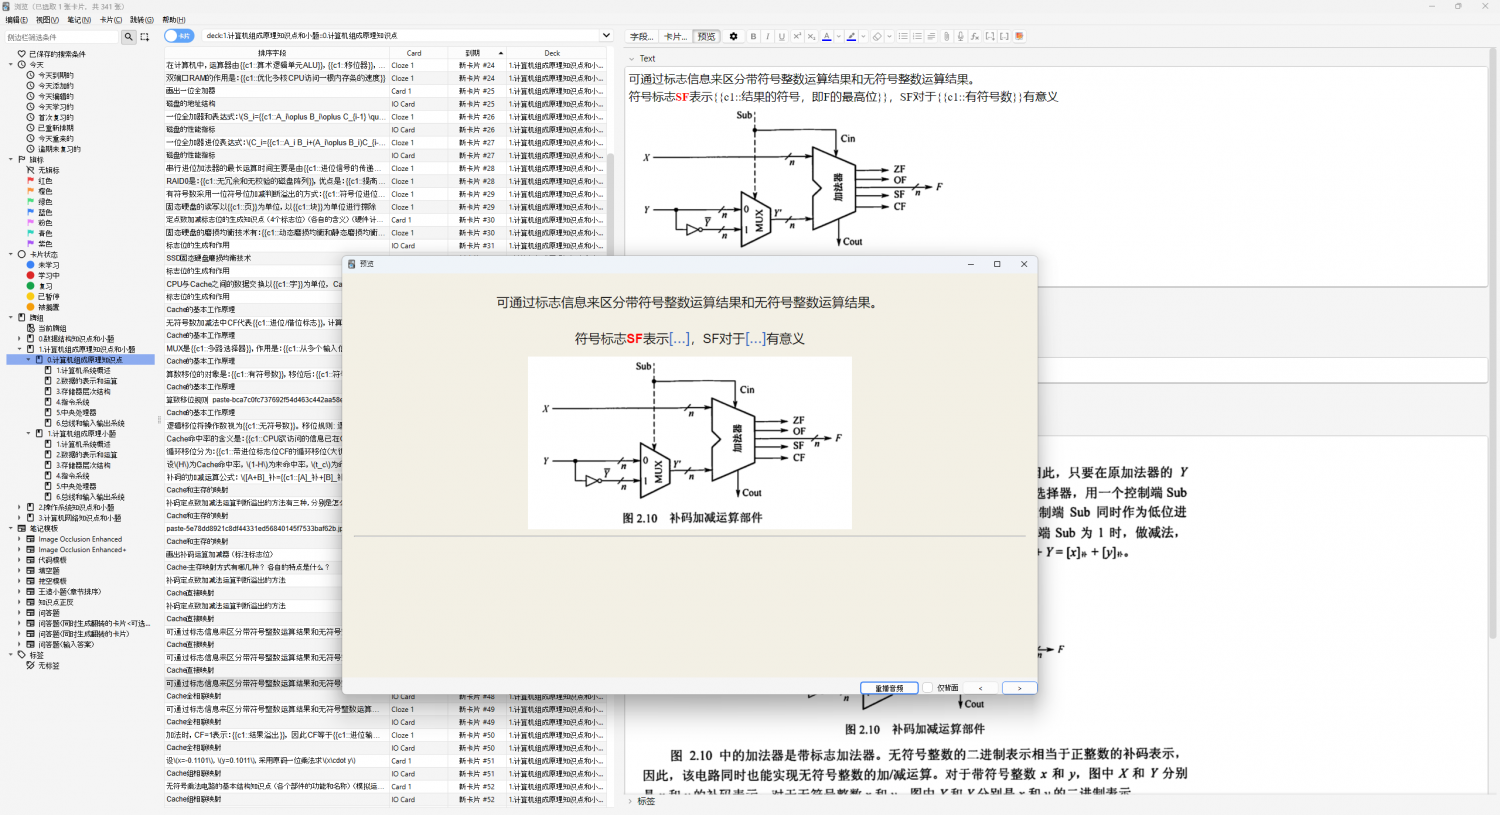1500x815 pixels.
Task: Record audio with the microphone icon
Action: tap(960, 37)
